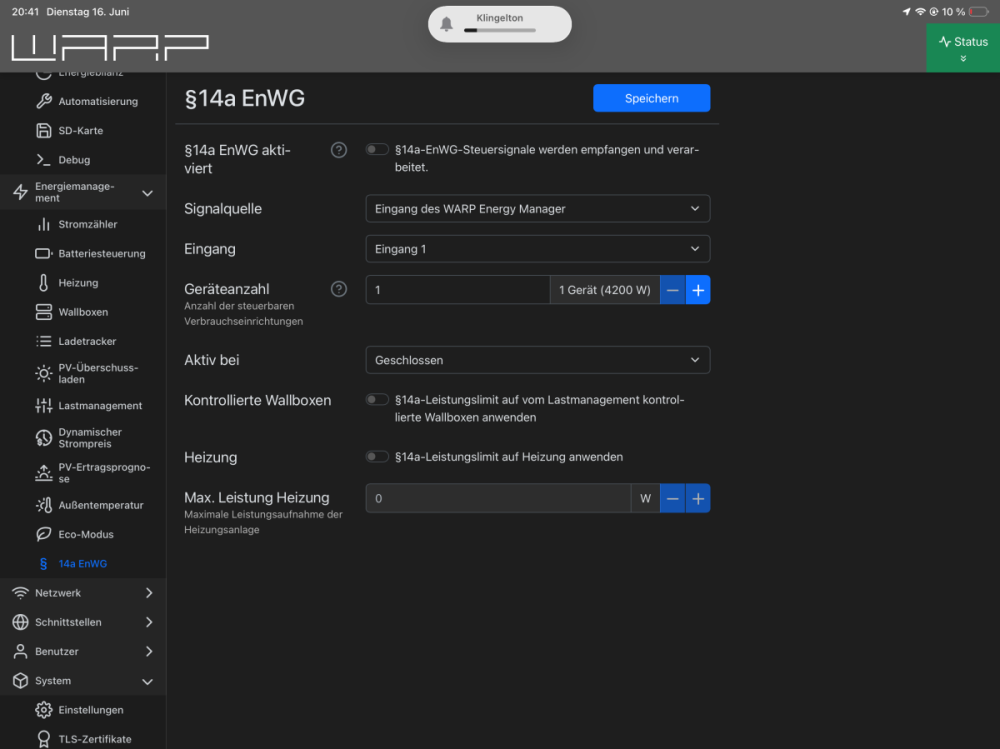Viewport: 1000px width, 749px height.
Task: Click the Klingelton bell icon
Action: (x=446, y=24)
